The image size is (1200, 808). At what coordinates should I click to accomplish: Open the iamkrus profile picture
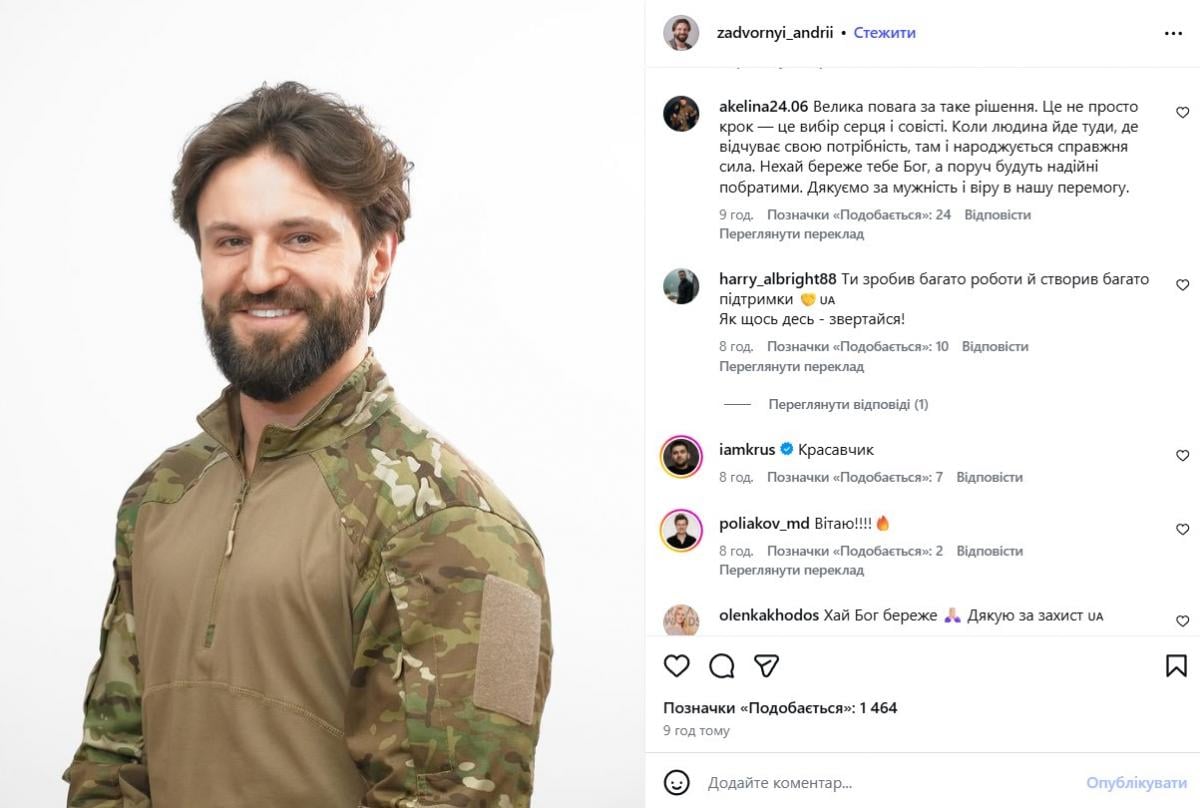(681, 456)
